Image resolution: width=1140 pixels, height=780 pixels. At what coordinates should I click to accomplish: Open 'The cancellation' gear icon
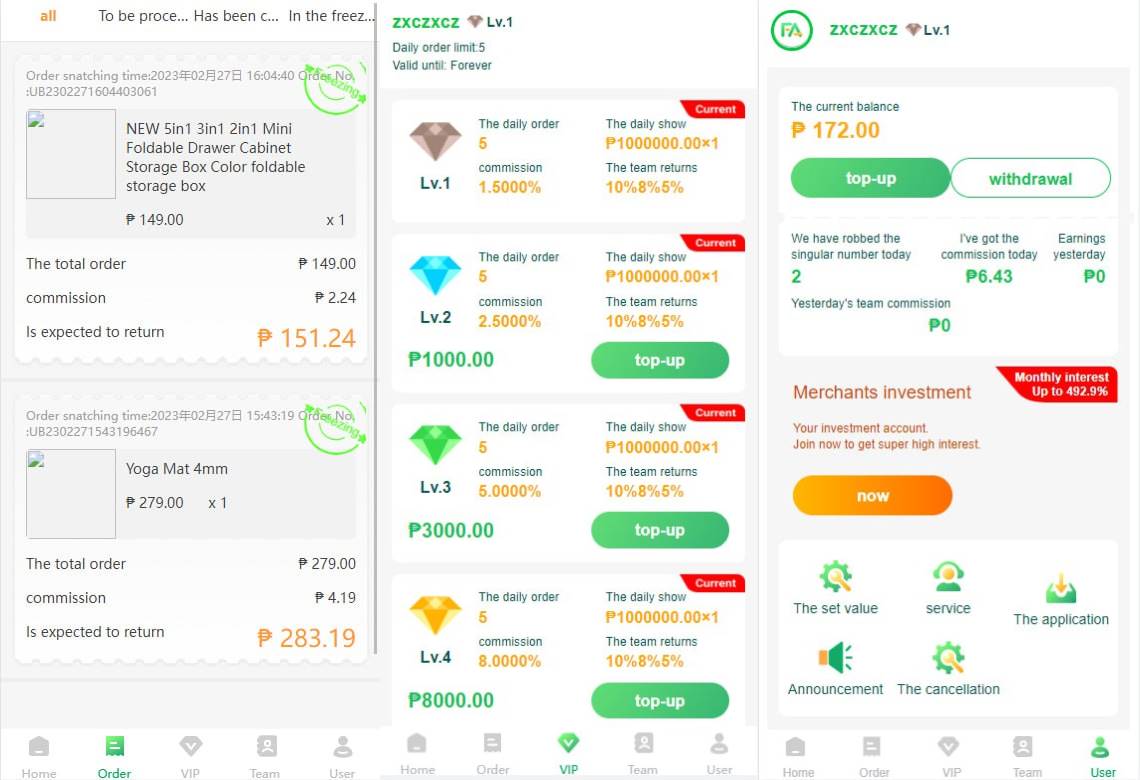[x=948, y=658]
